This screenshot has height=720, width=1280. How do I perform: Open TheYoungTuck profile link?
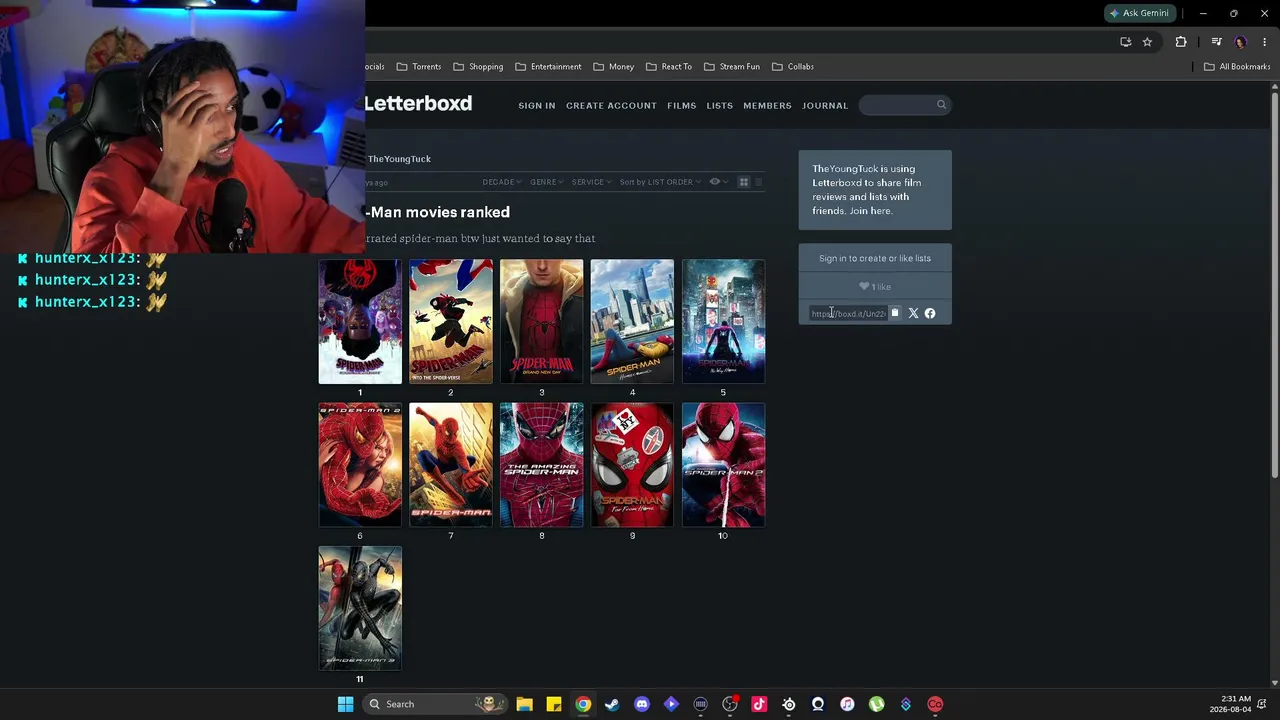399,159
